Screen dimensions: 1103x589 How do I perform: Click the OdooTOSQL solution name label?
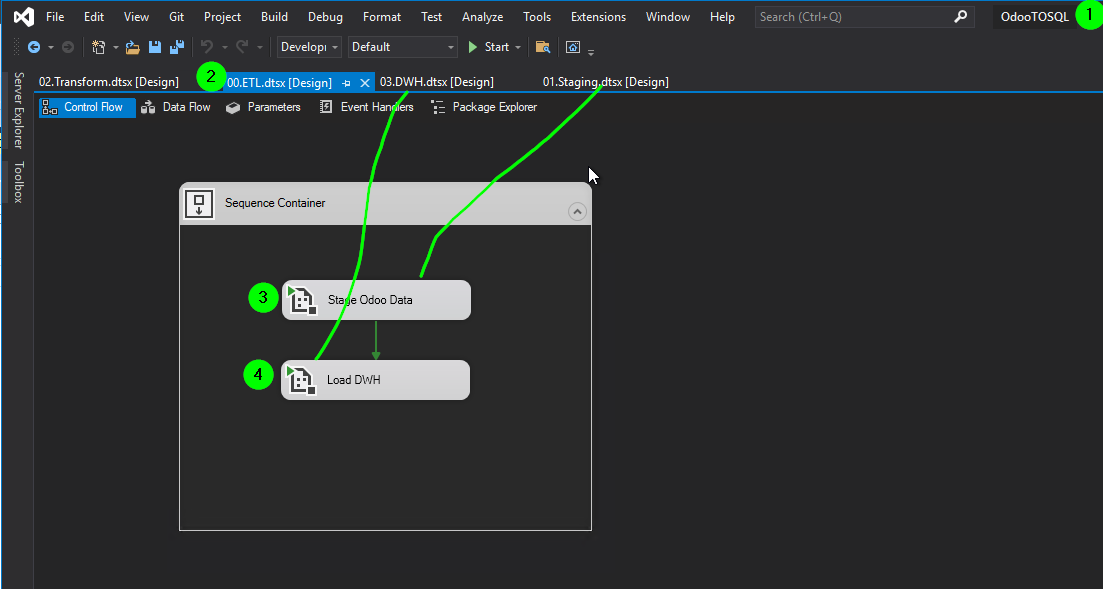coord(1035,17)
